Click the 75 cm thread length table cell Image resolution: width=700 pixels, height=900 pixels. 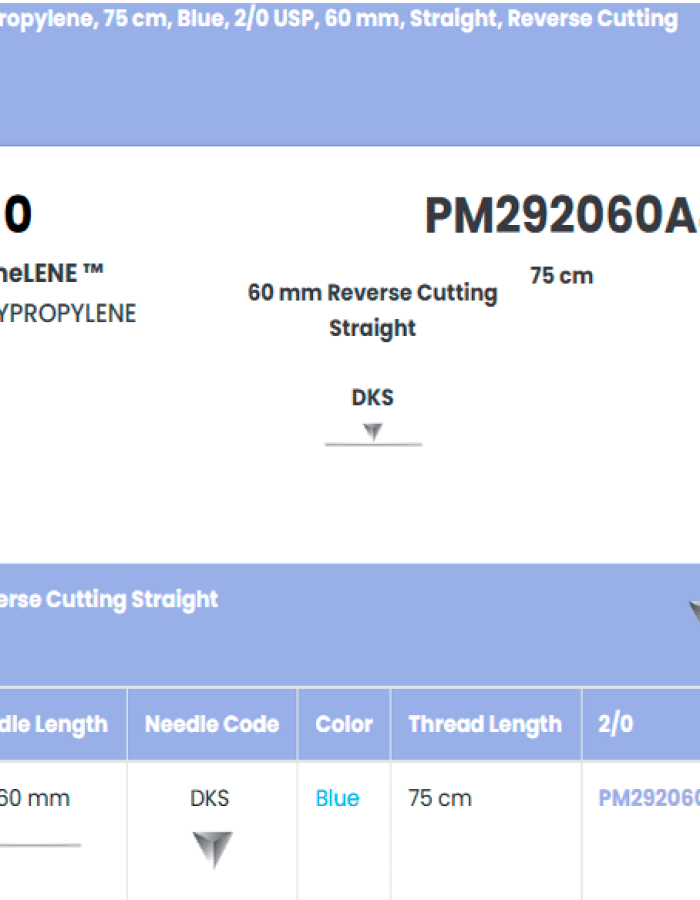click(440, 798)
